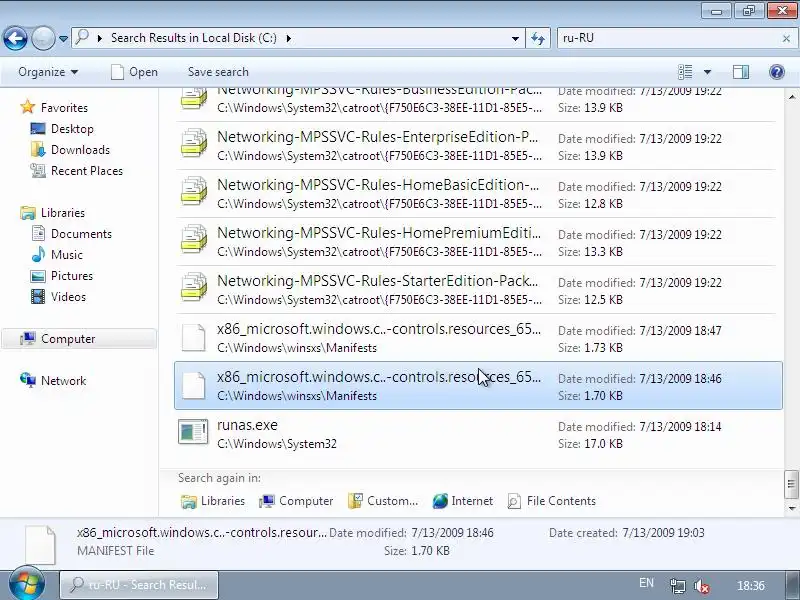Open the Documents library
This screenshot has width=800, height=600.
81,234
